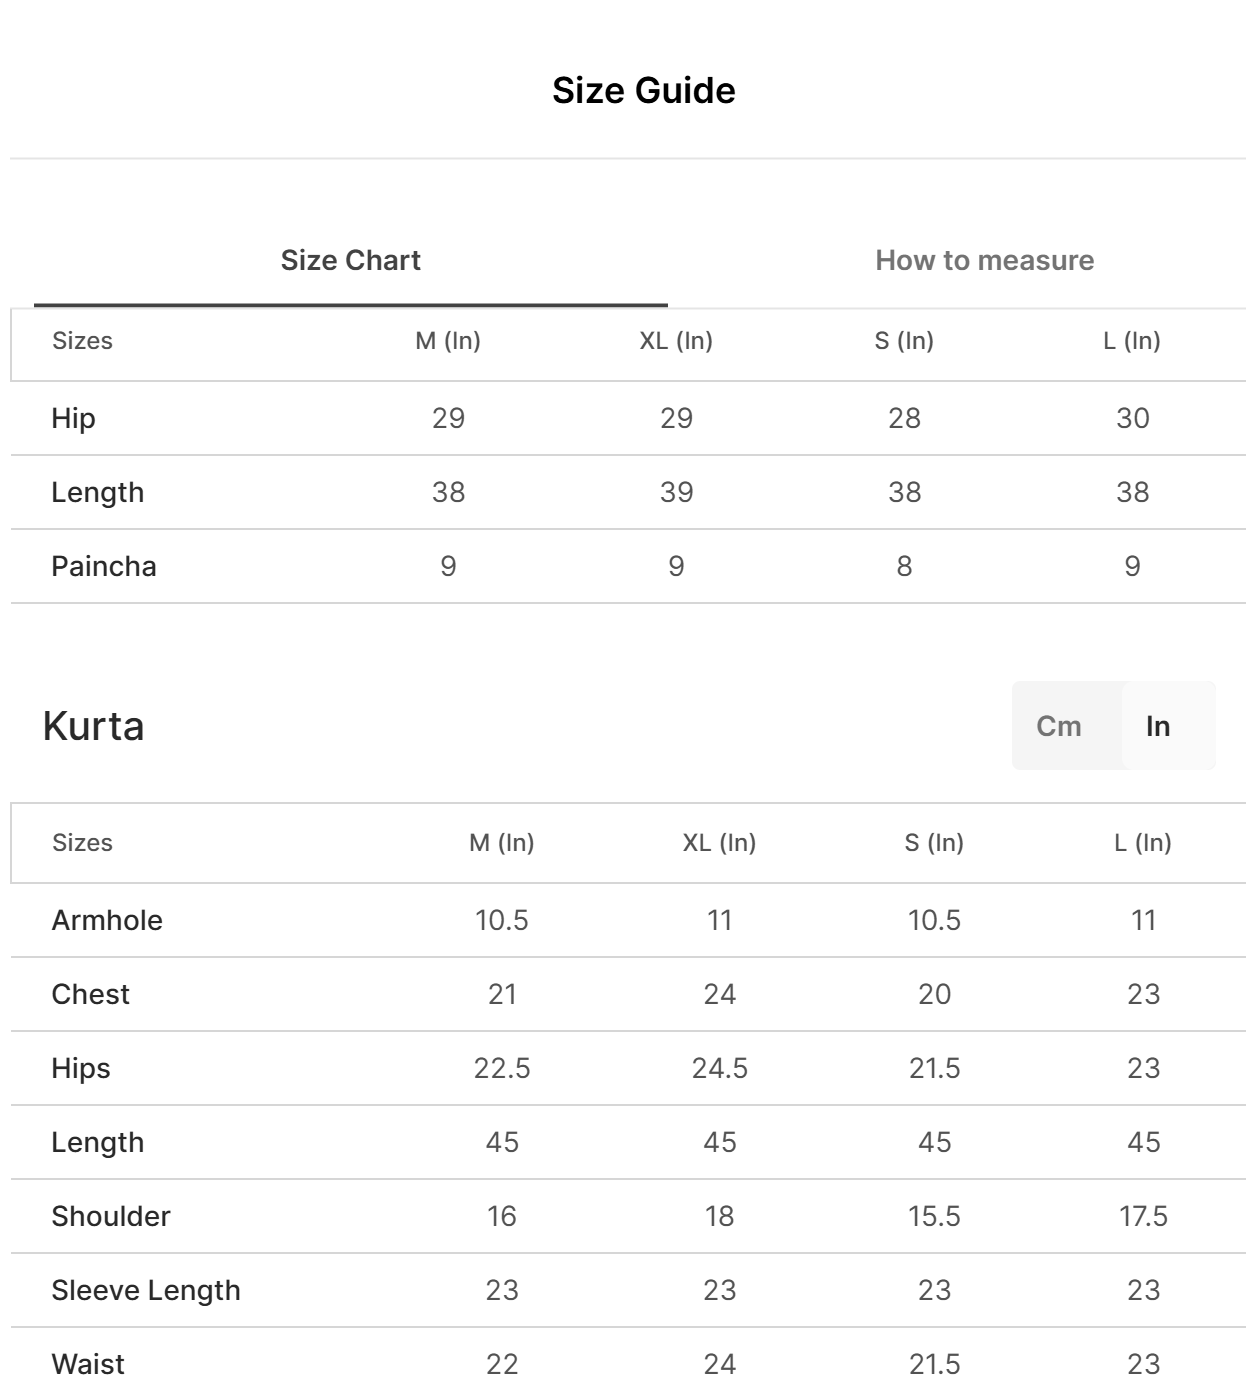Click the Kurta table Sizes header cell
Image resolution: width=1246 pixels, height=1386 pixels.
[x=82, y=843]
